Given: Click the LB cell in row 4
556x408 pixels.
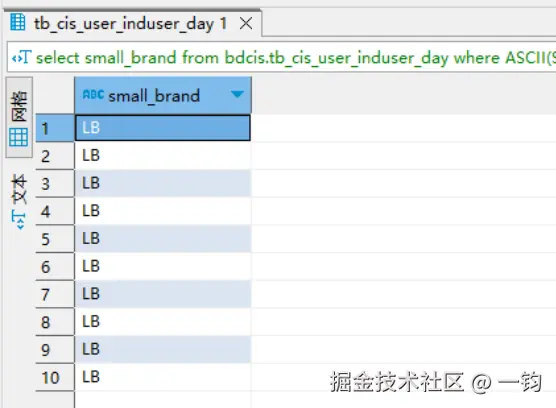Looking at the screenshot, I should coord(163,211).
